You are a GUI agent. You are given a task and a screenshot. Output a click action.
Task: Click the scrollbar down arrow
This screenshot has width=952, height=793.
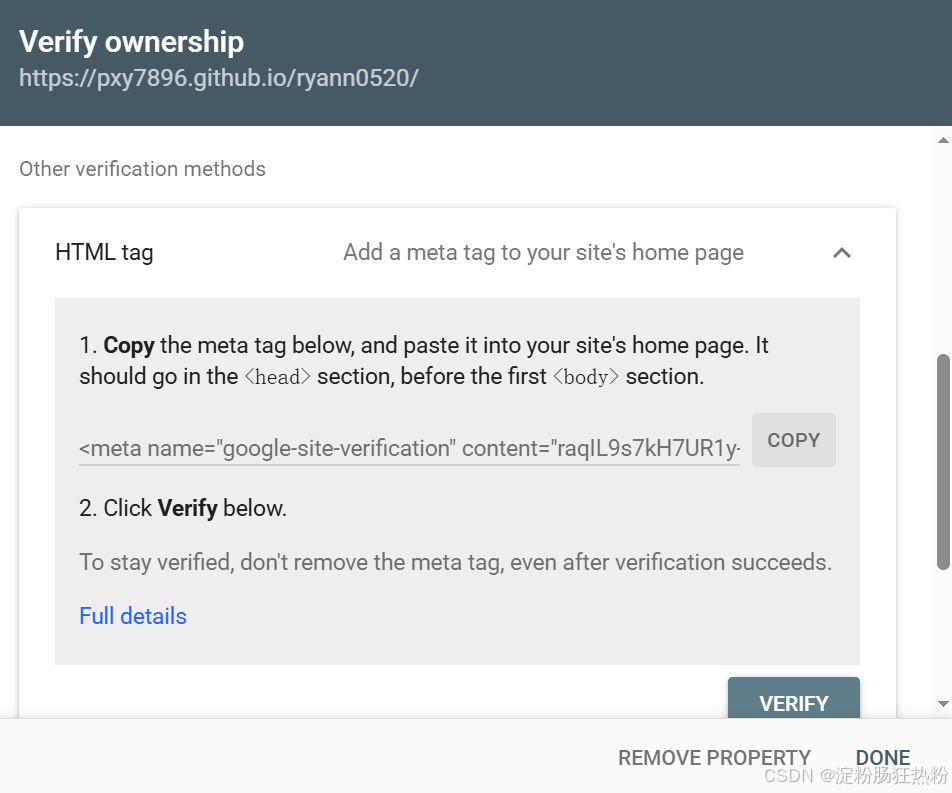pyautogui.click(x=943, y=704)
